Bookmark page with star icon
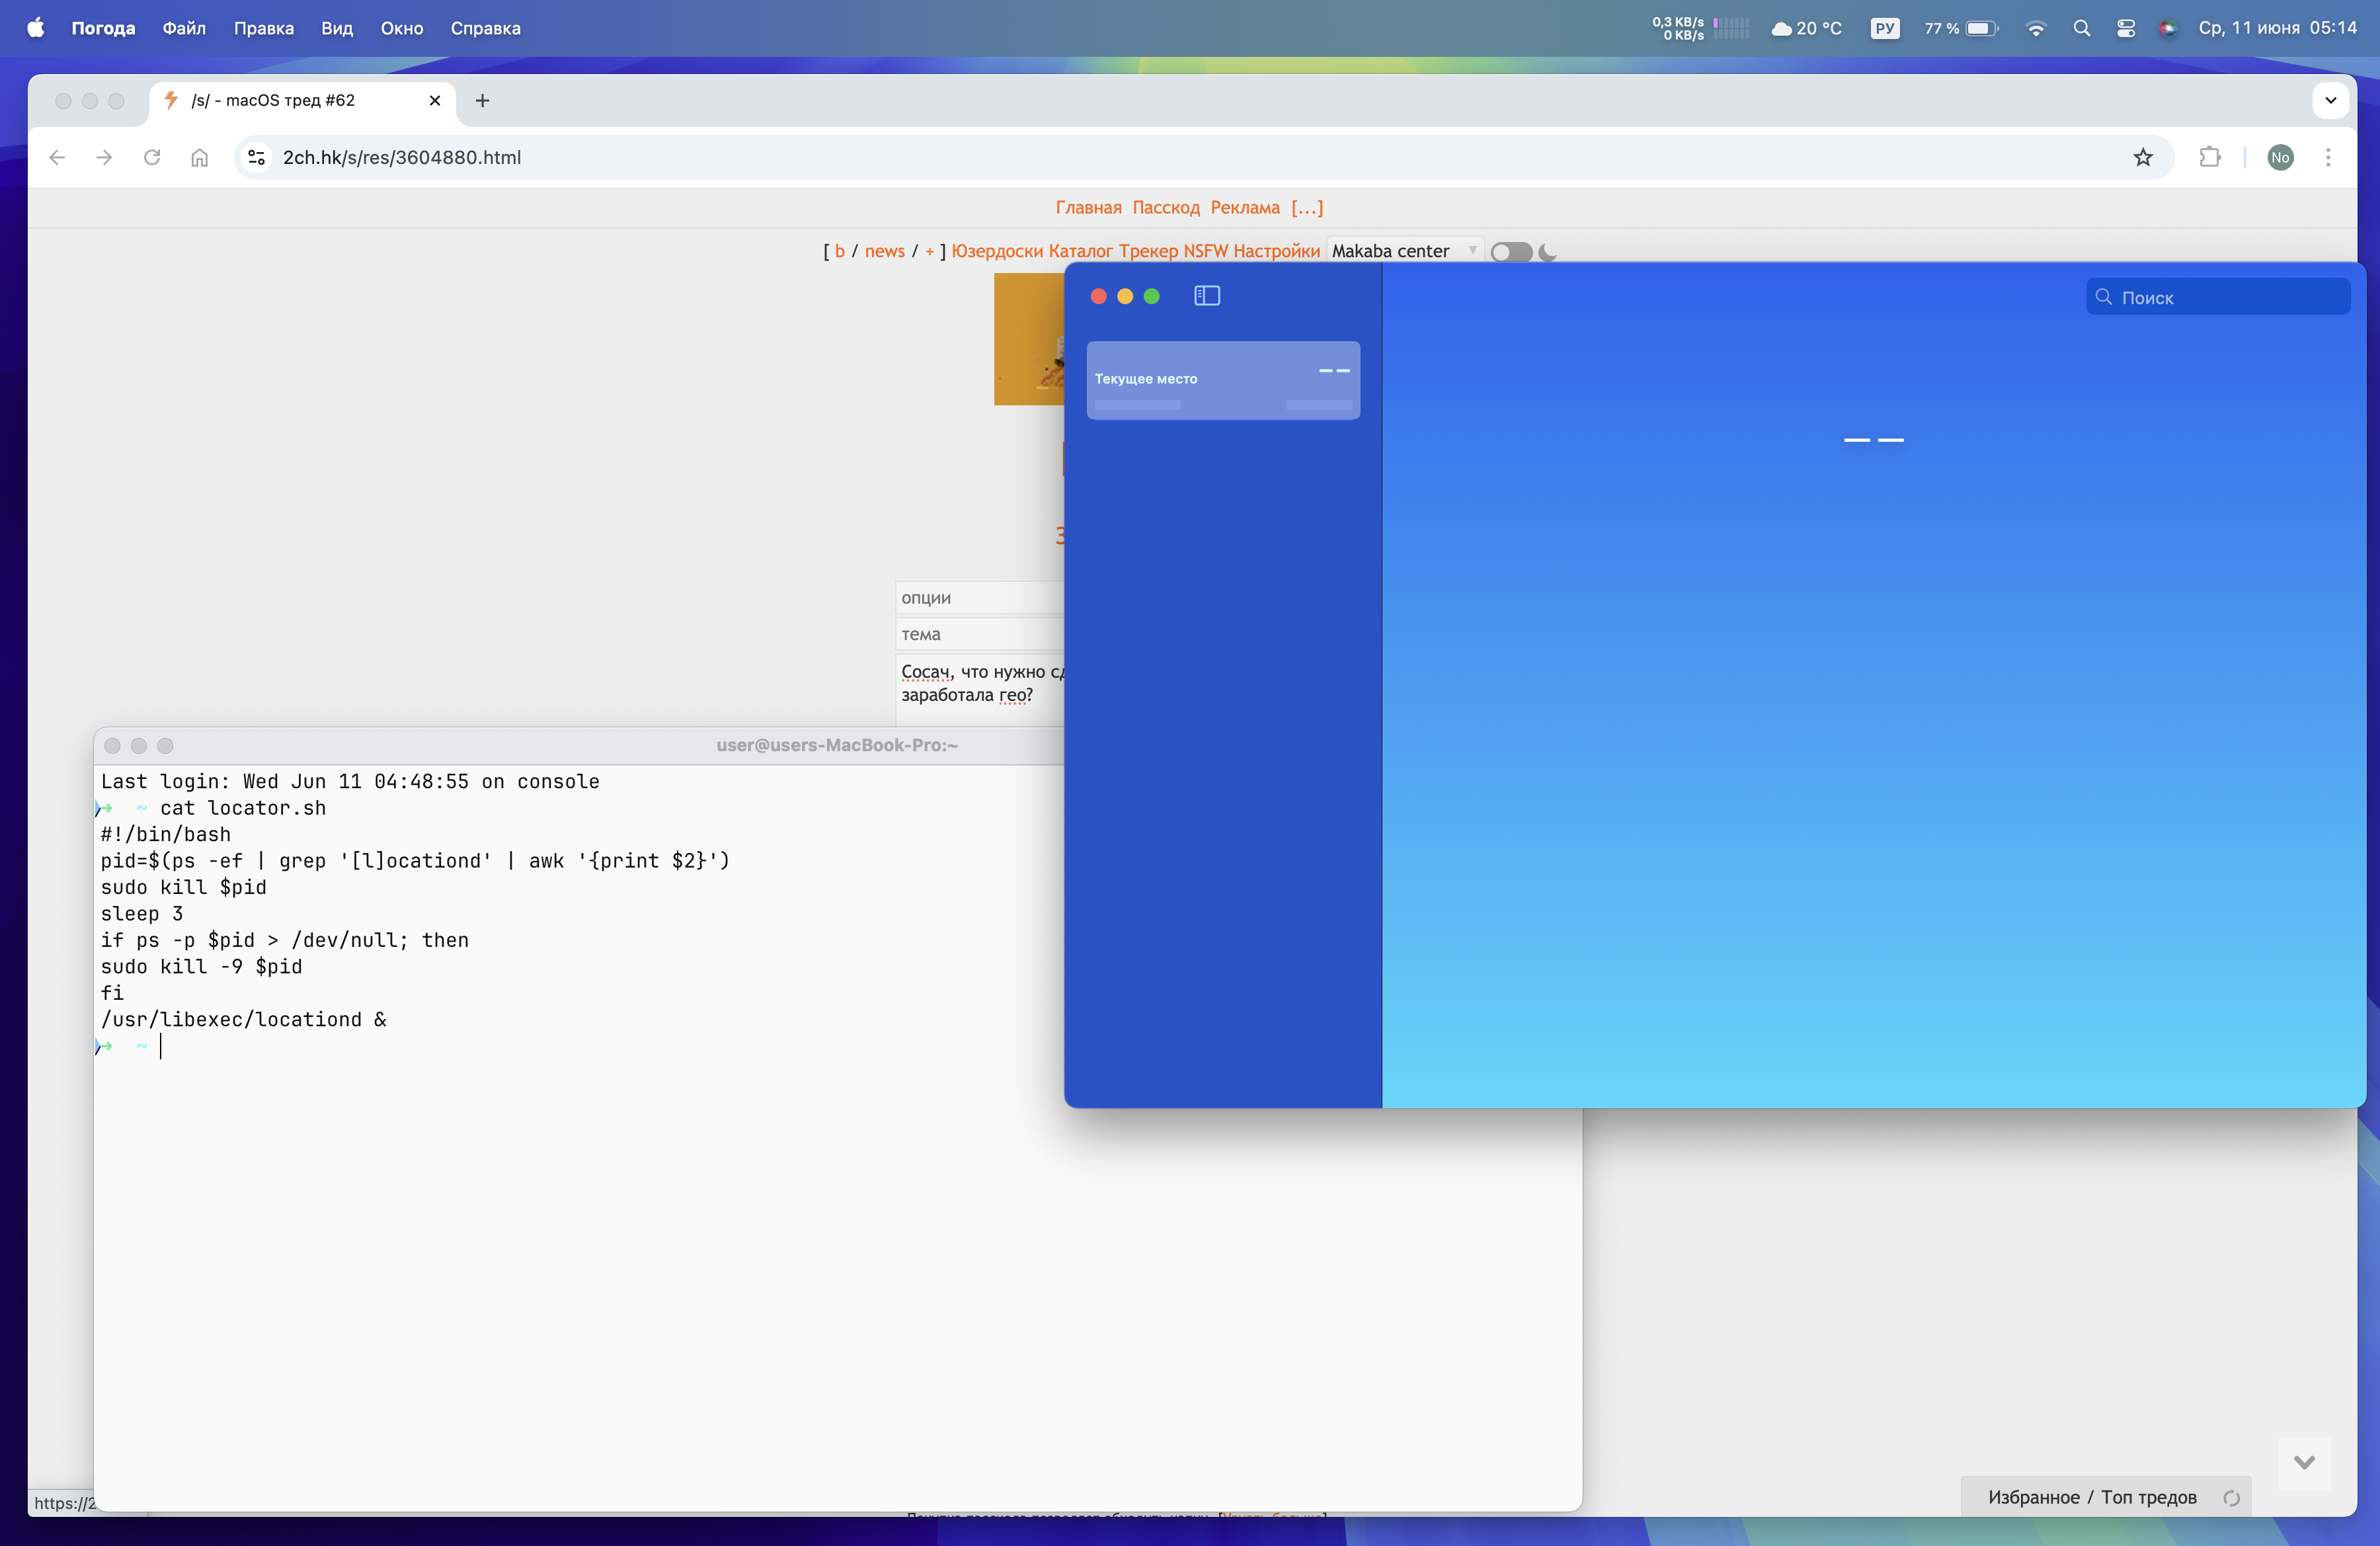 pos(2142,157)
